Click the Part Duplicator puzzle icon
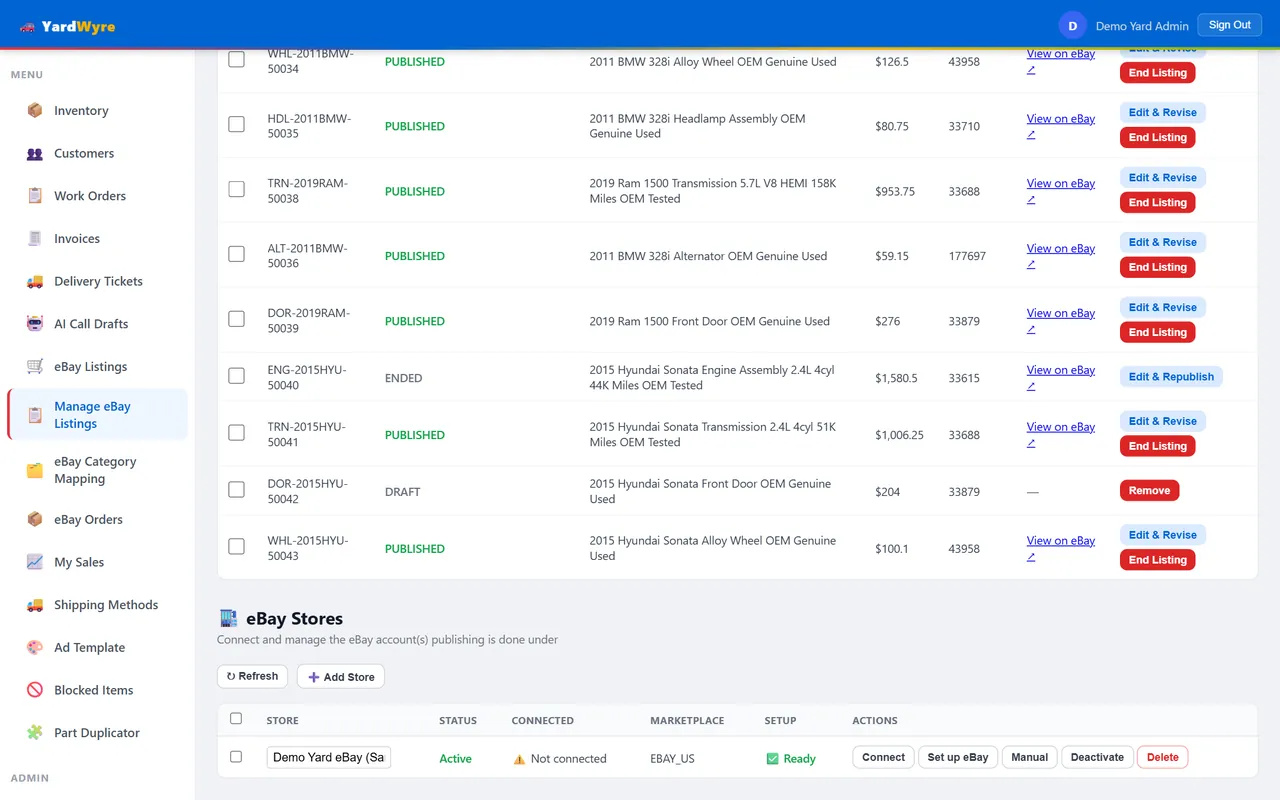1280x800 pixels. [x=35, y=733]
